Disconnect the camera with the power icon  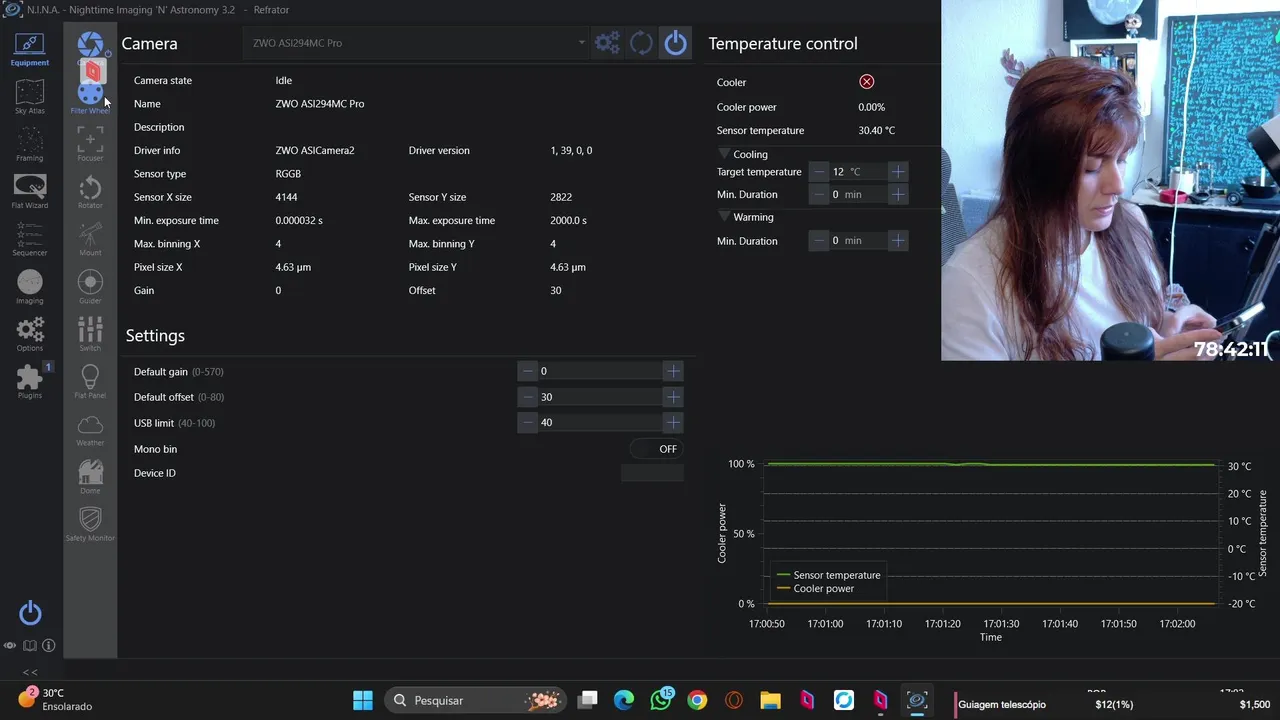point(676,43)
